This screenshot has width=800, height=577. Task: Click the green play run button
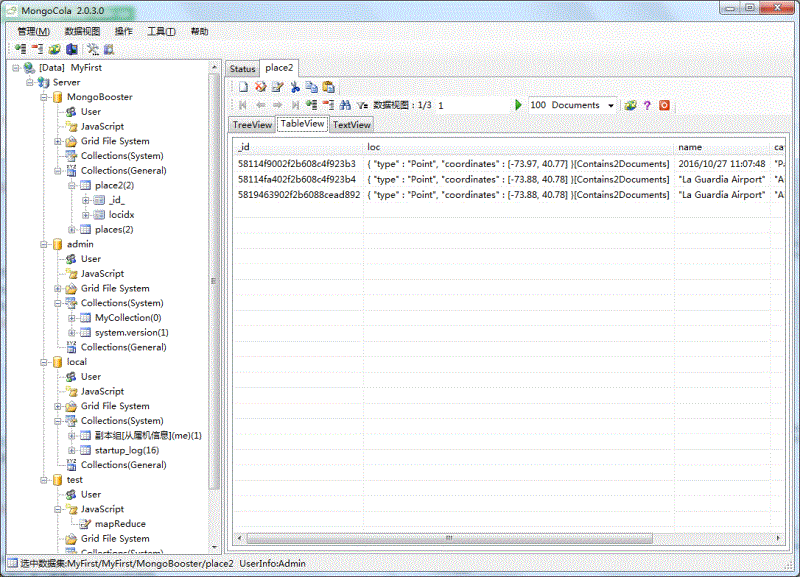(x=518, y=105)
